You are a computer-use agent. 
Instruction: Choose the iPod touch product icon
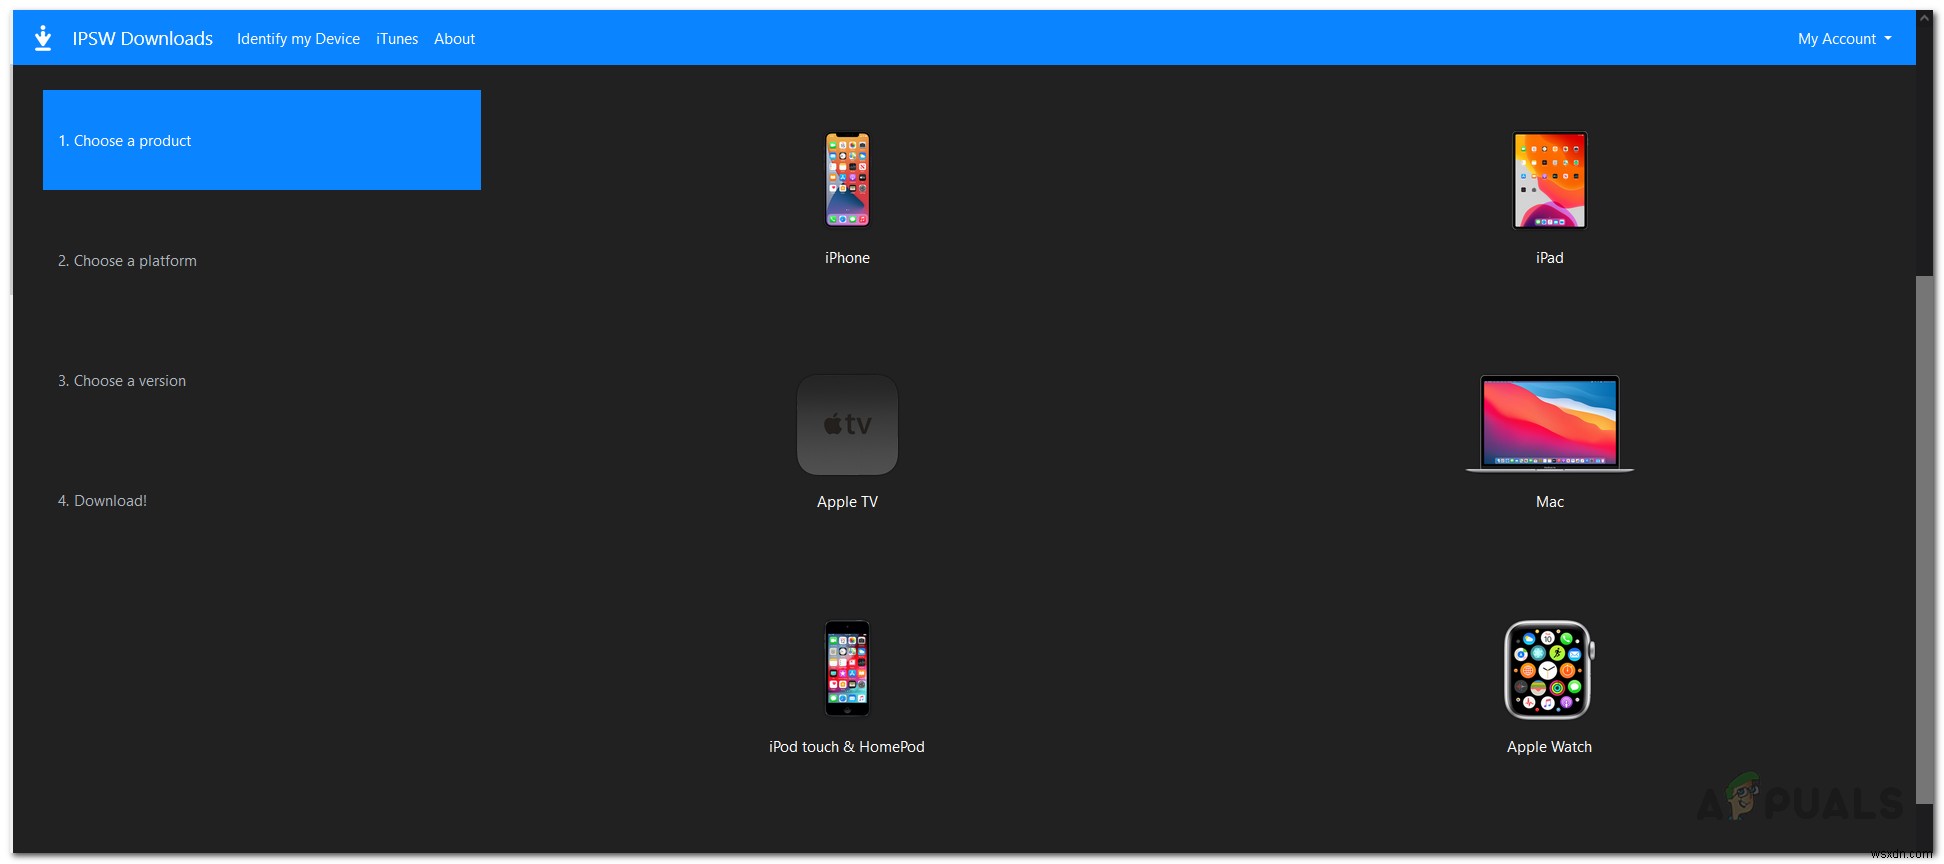click(847, 668)
